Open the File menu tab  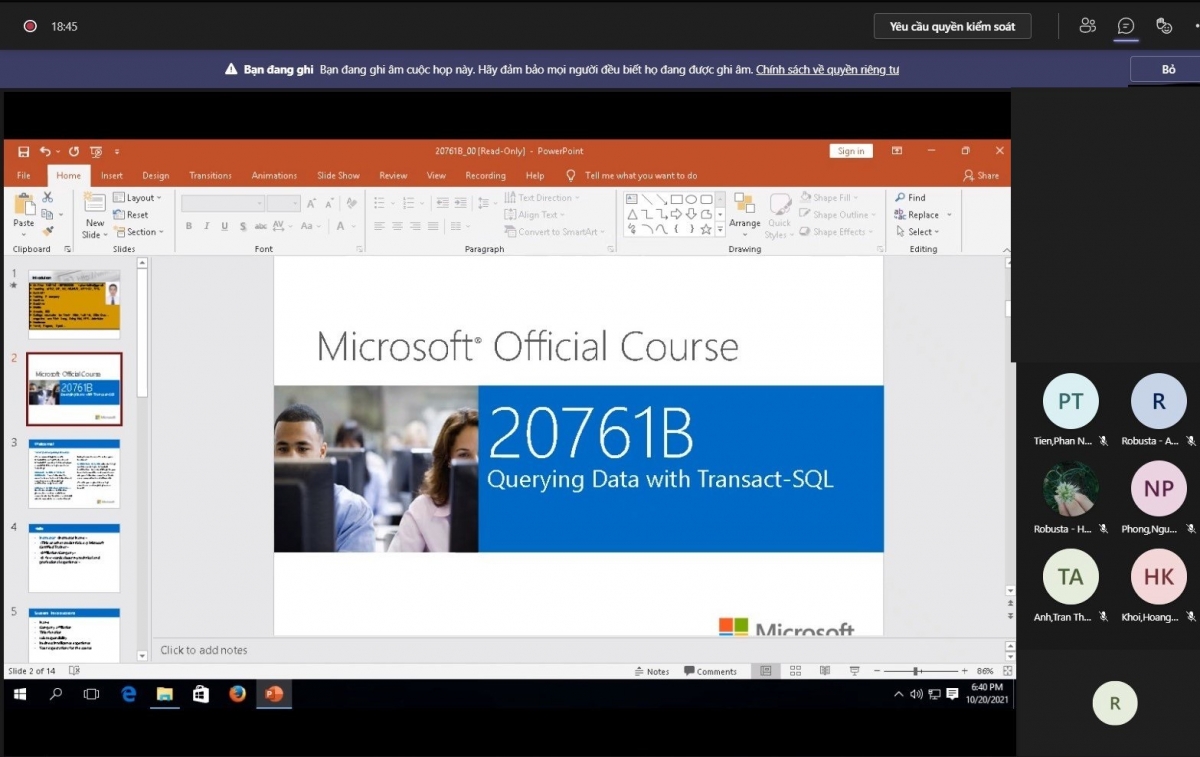point(24,175)
